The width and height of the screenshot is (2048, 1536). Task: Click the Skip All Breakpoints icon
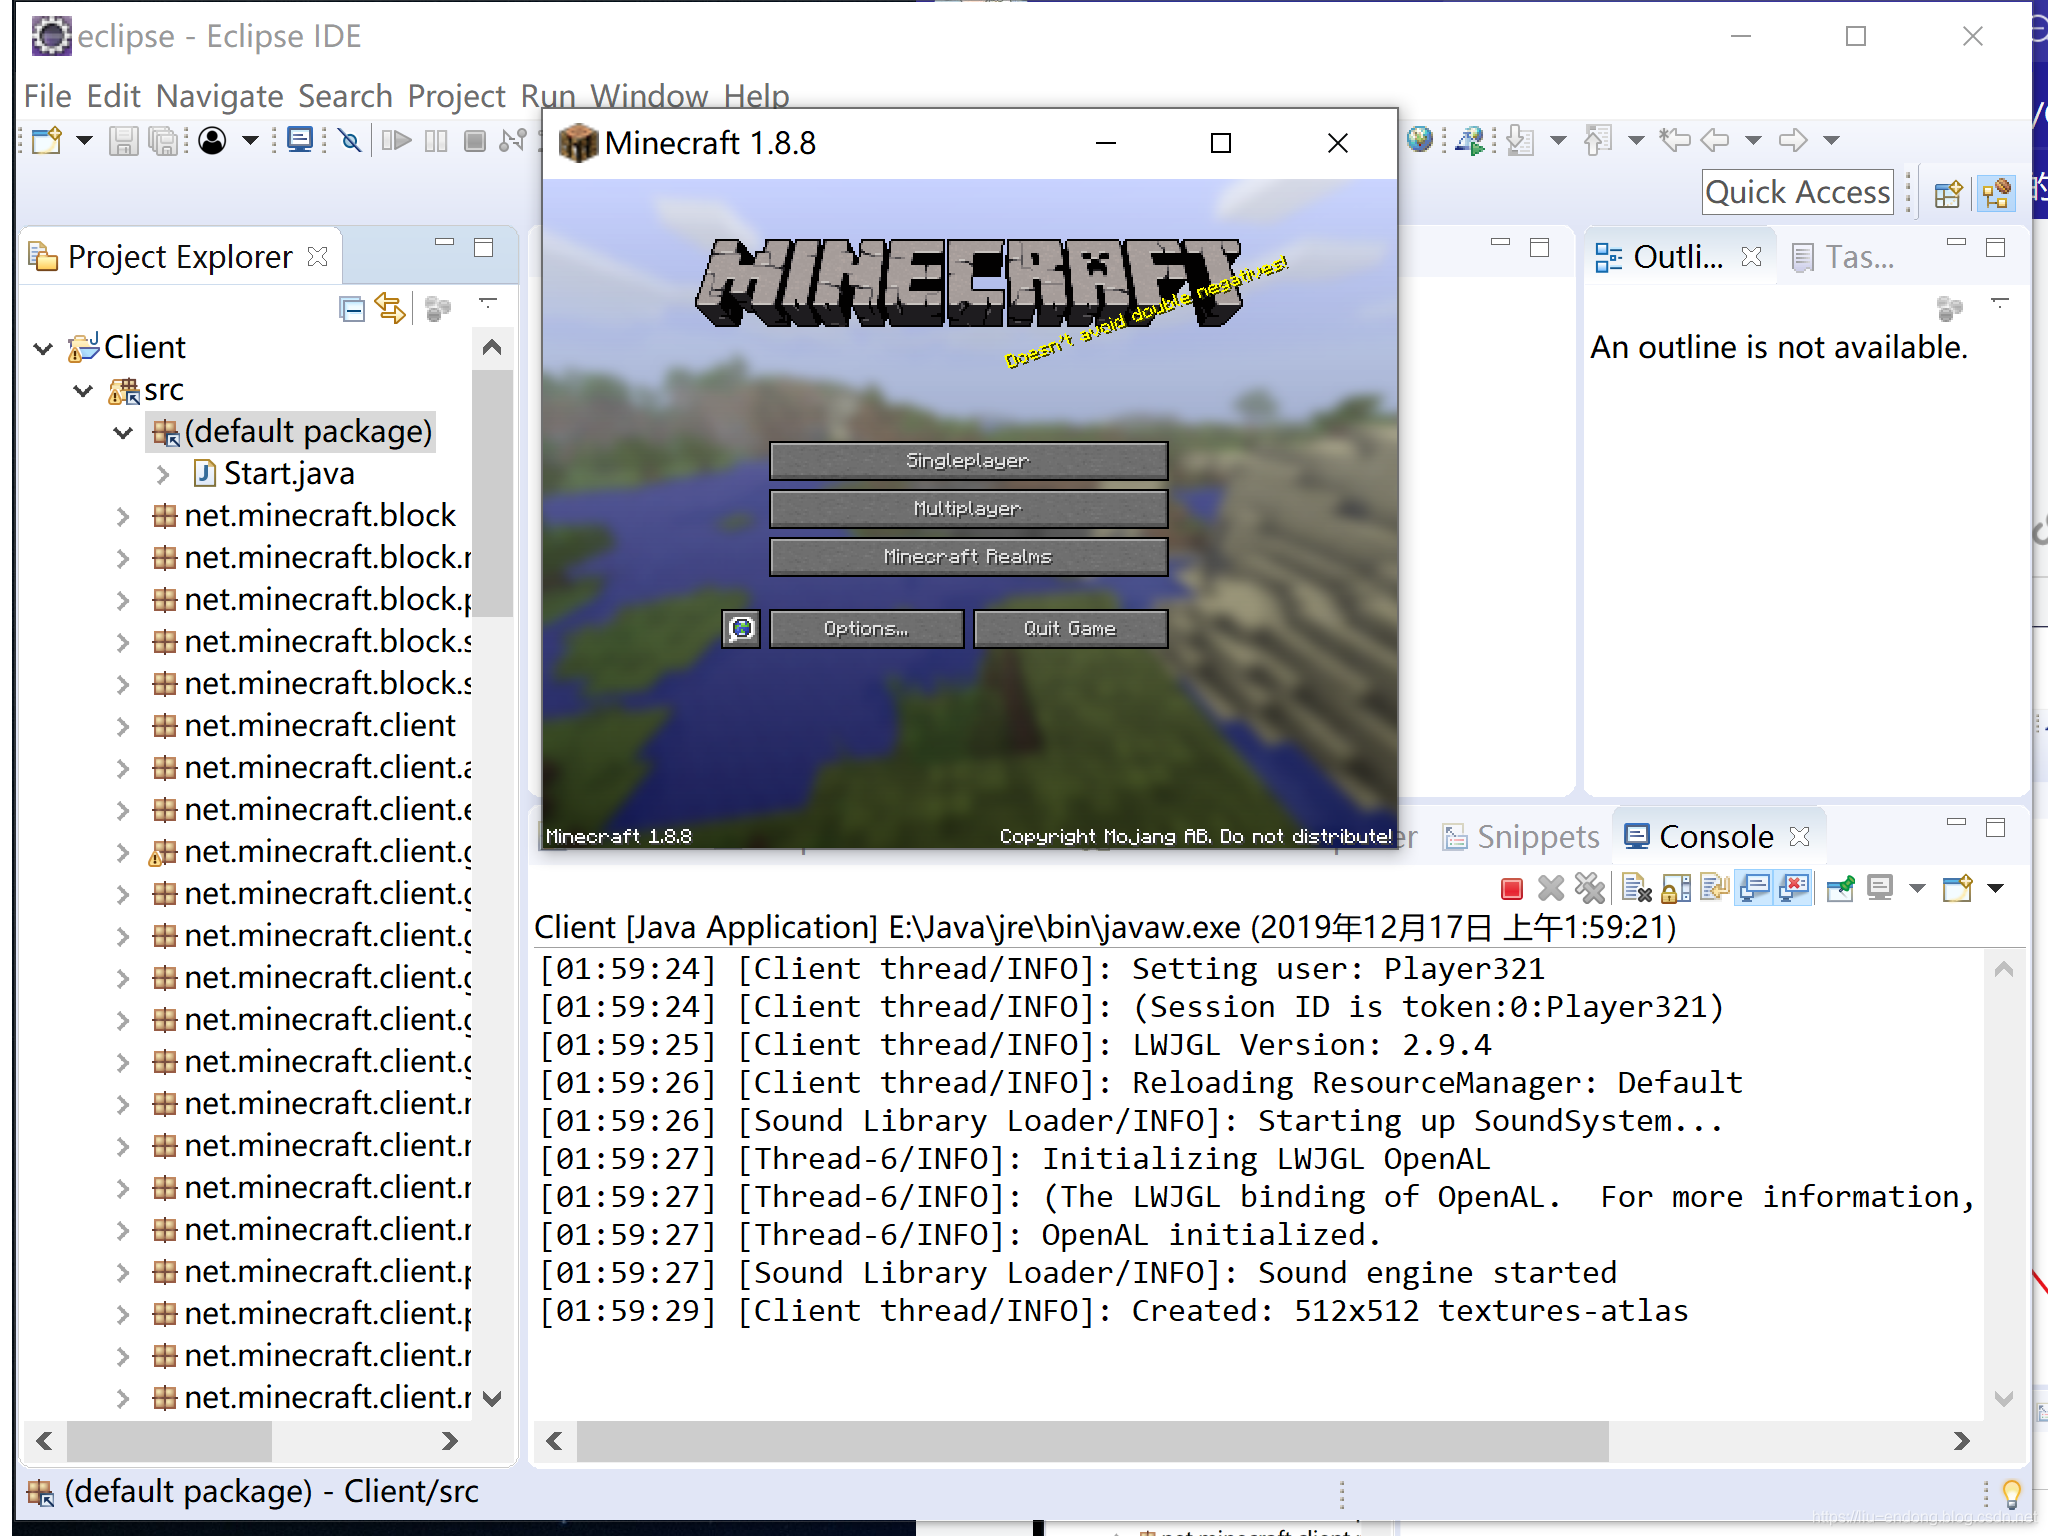[350, 141]
